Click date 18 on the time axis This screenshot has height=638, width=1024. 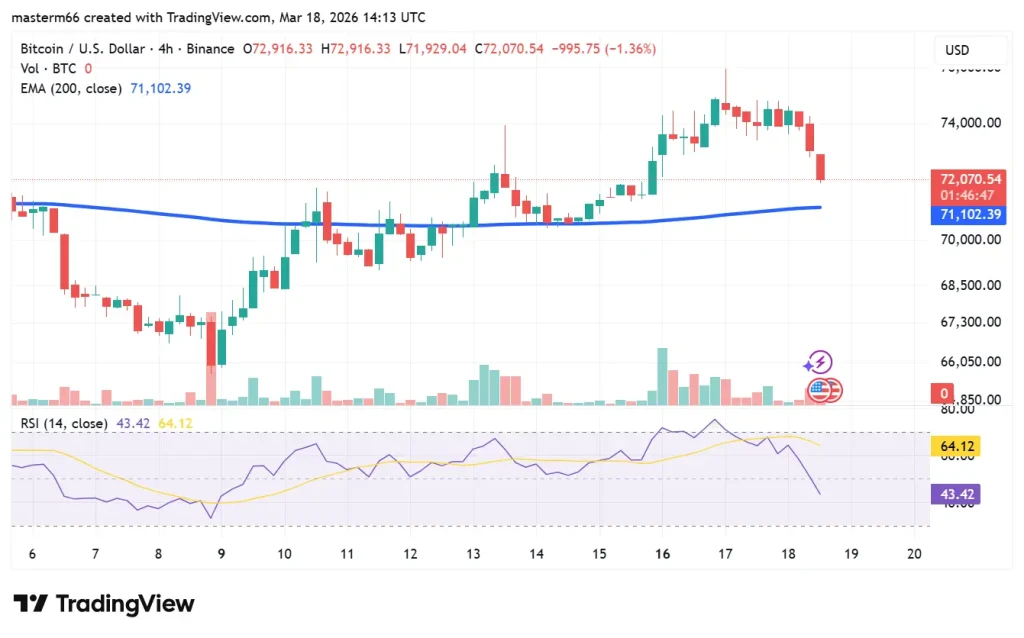pyautogui.click(x=788, y=553)
